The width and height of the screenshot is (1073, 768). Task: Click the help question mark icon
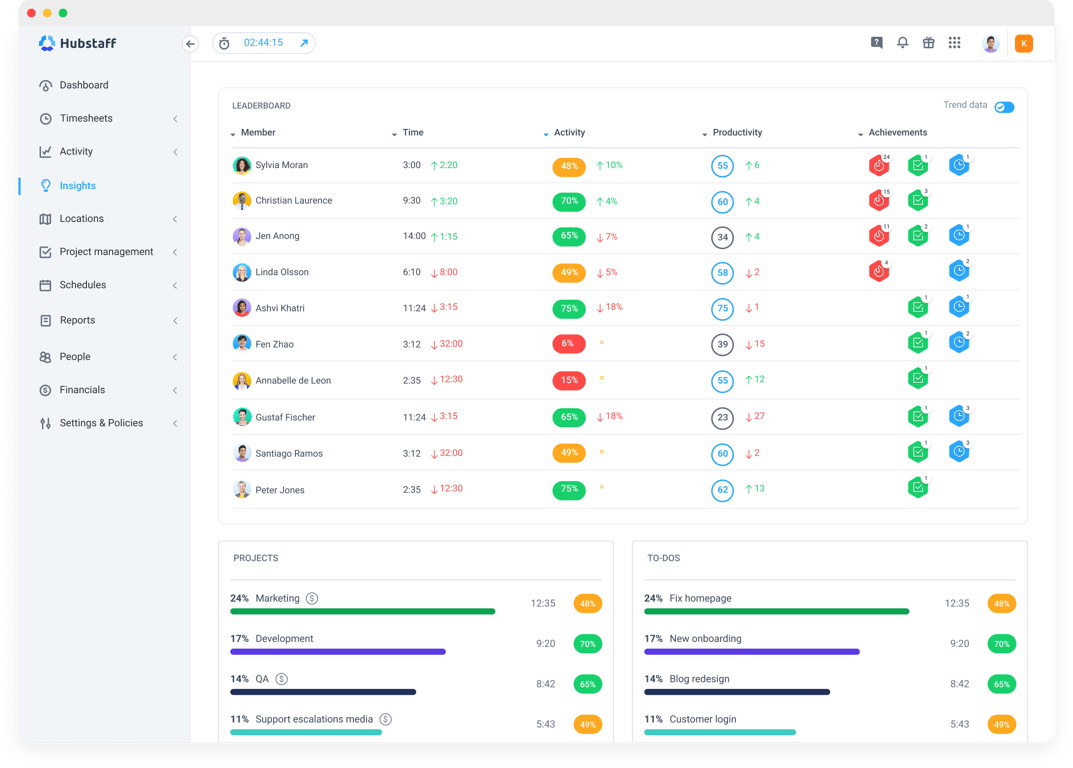876,42
